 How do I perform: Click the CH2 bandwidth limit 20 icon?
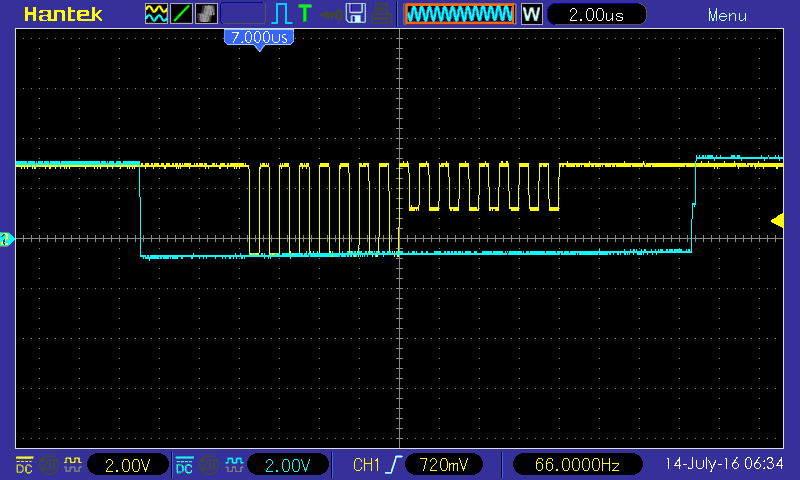click(x=209, y=465)
